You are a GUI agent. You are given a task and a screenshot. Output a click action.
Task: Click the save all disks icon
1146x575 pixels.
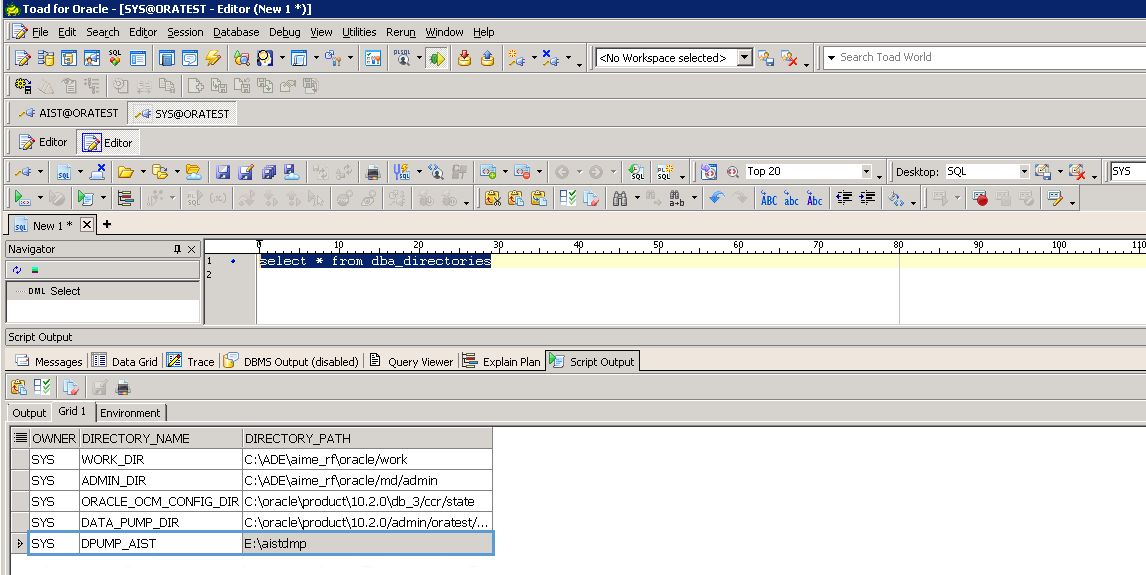269,172
